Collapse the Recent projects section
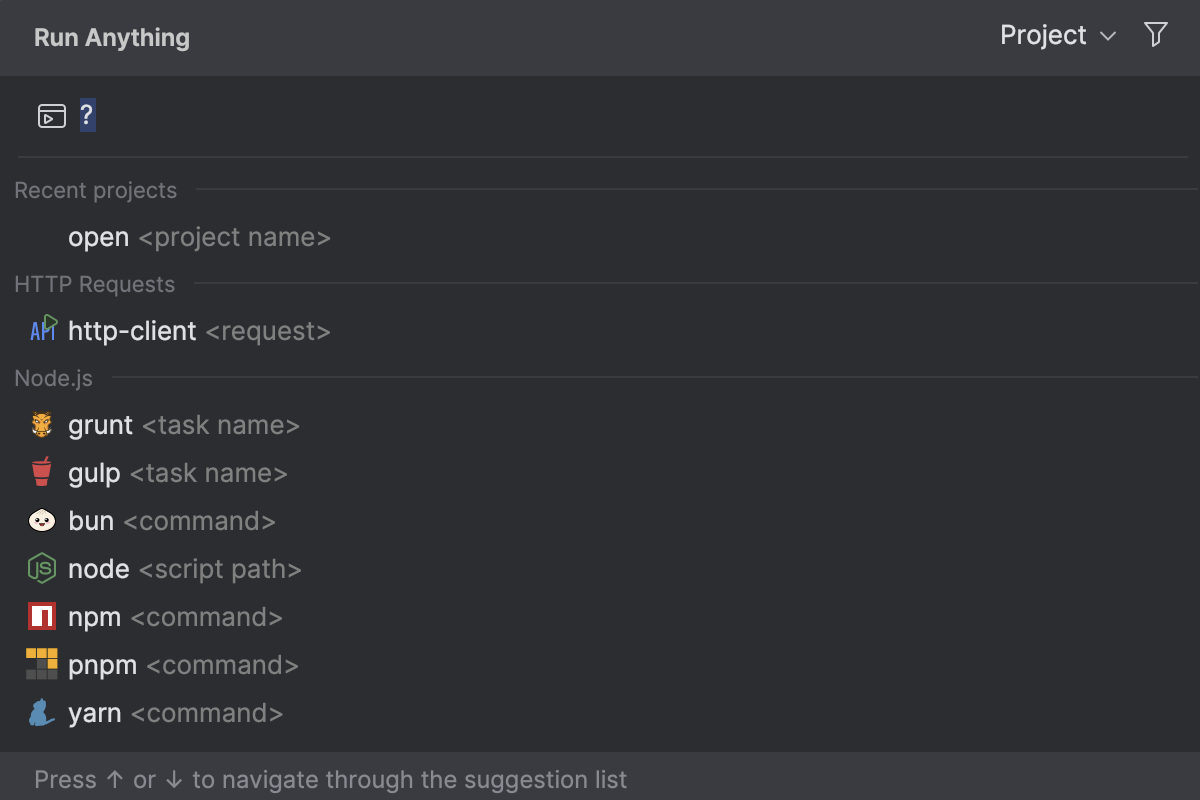 [x=95, y=190]
